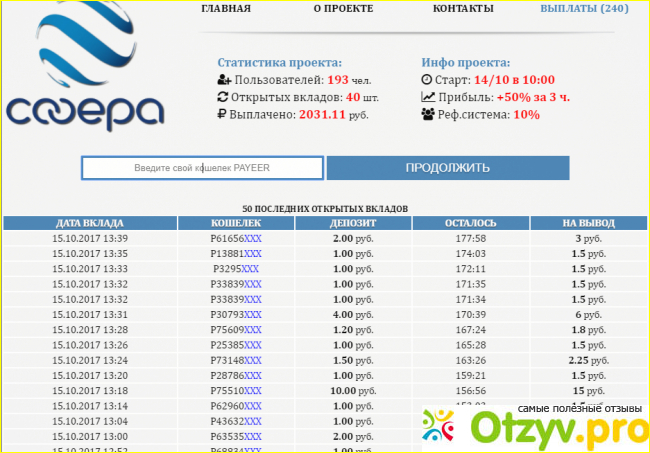
Task: Click the ДАТА ВКЛАДА column header
Action: [x=90, y=223]
